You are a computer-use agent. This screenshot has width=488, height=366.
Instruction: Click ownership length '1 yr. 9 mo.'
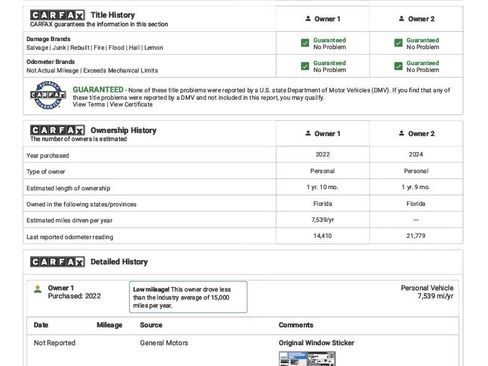click(416, 187)
